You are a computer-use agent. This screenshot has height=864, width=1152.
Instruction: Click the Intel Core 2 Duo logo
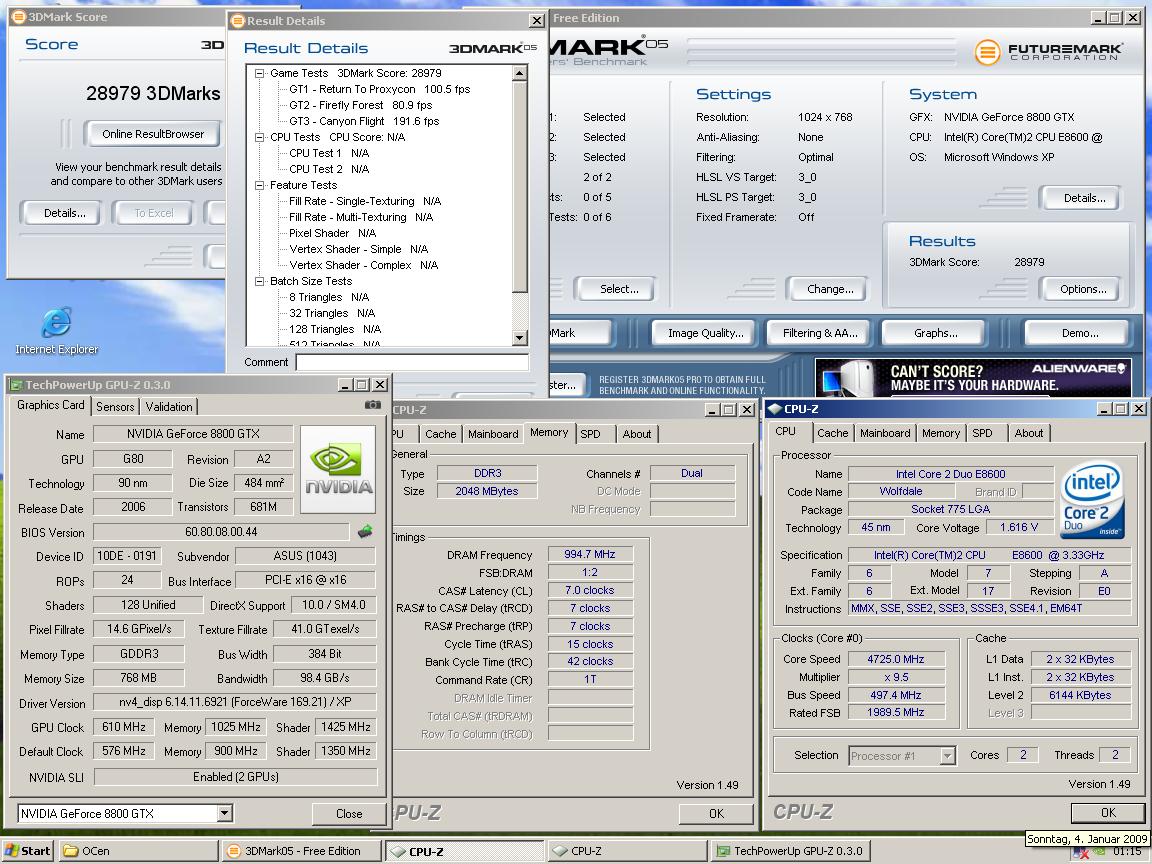point(1092,500)
